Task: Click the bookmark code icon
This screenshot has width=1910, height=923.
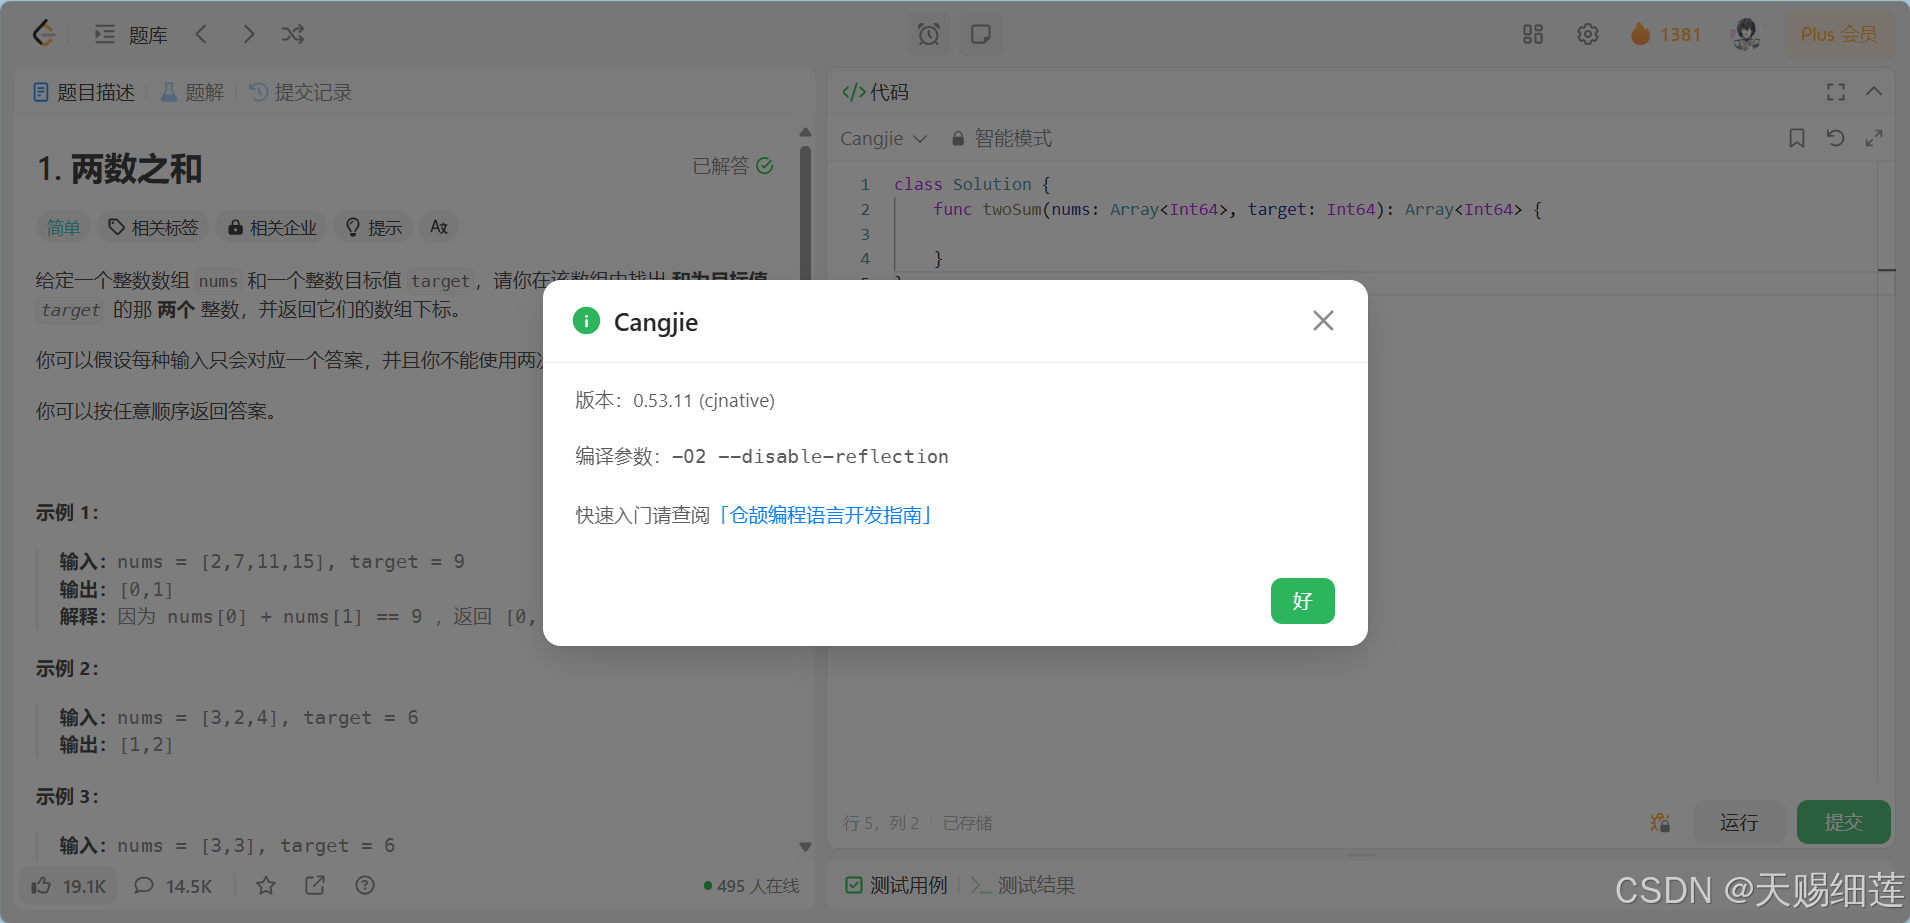Action: pyautogui.click(x=1797, y=138)
